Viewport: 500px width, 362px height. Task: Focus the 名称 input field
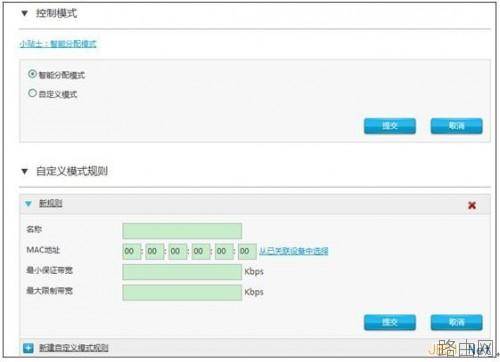coord(182,231)
